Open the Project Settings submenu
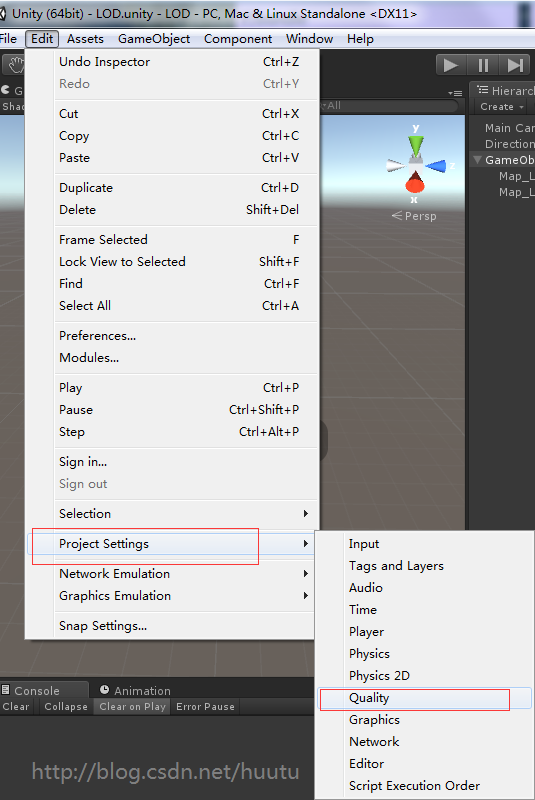Screen dimensions: 535x800 [171, 544]
